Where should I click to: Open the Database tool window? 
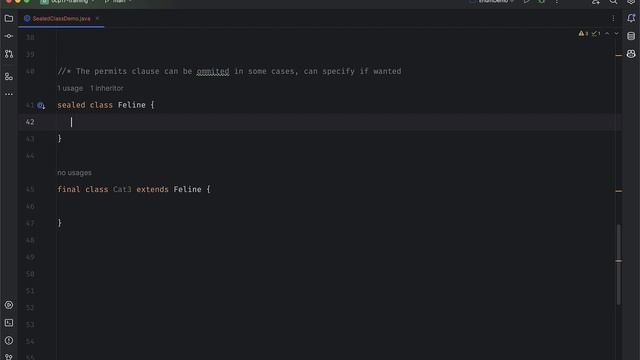(631, 36)
